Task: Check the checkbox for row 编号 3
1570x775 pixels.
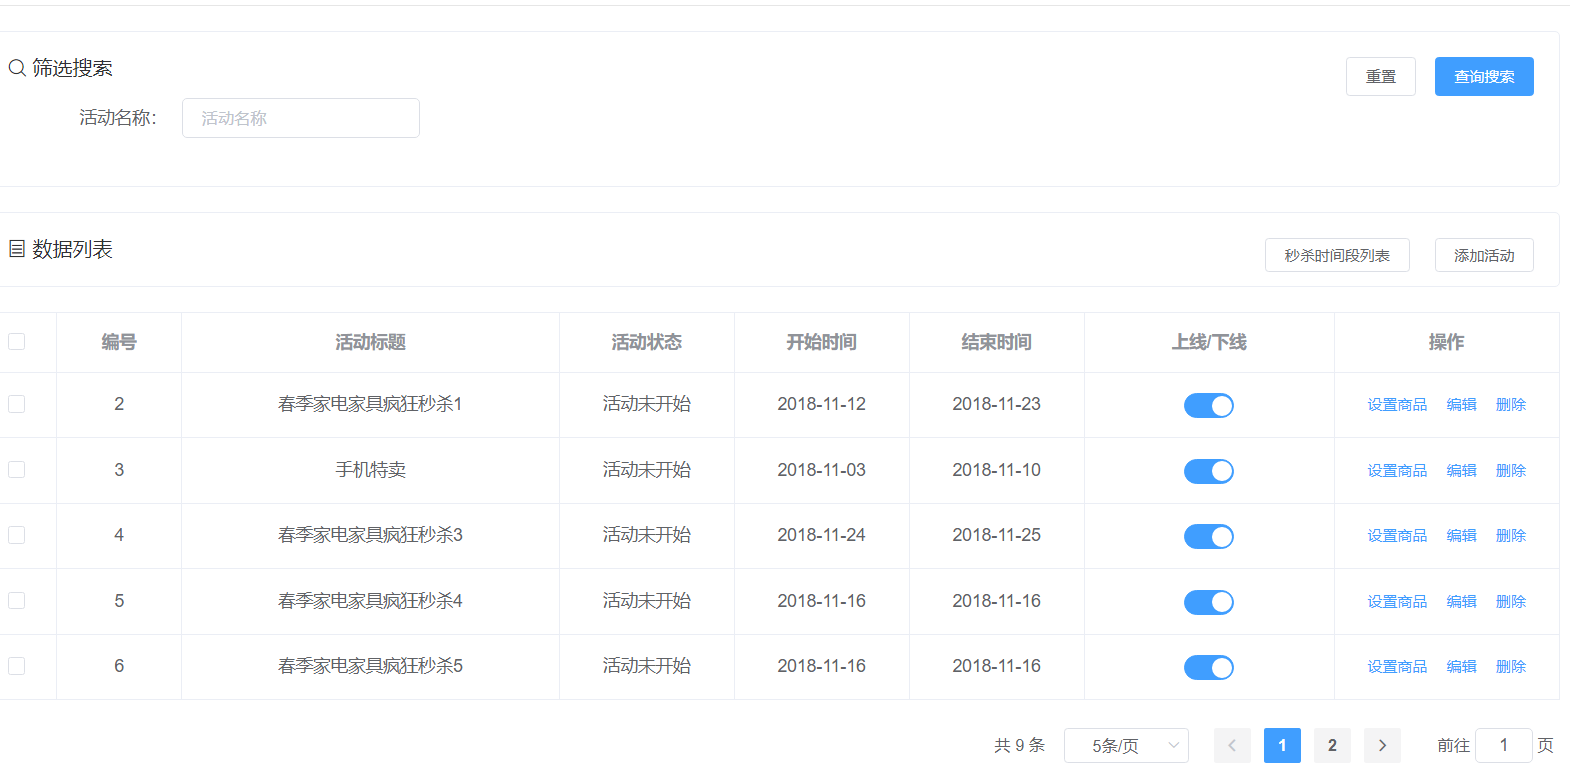Action: coord(17,470)
